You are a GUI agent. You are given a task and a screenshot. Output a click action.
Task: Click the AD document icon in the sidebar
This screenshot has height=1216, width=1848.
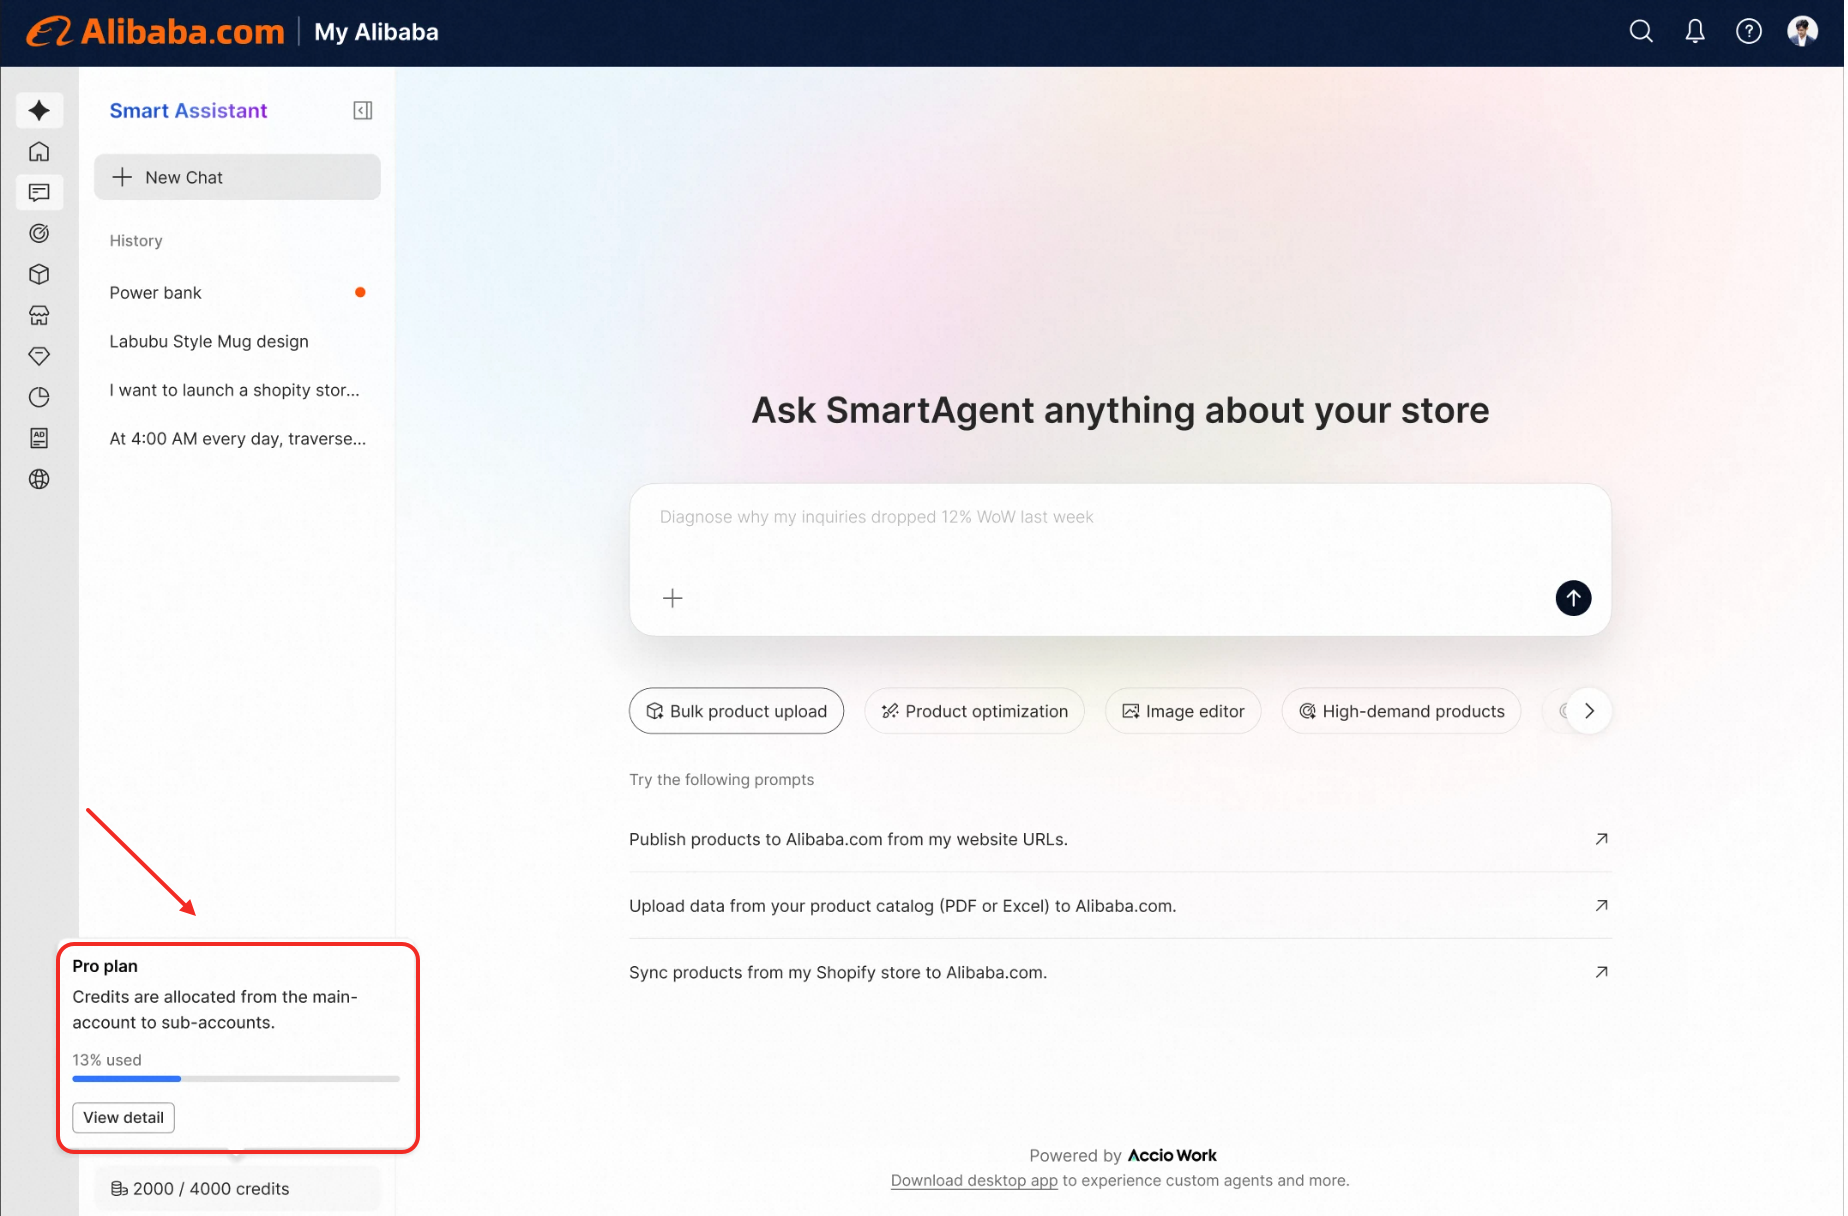click(x=39, y=438)
